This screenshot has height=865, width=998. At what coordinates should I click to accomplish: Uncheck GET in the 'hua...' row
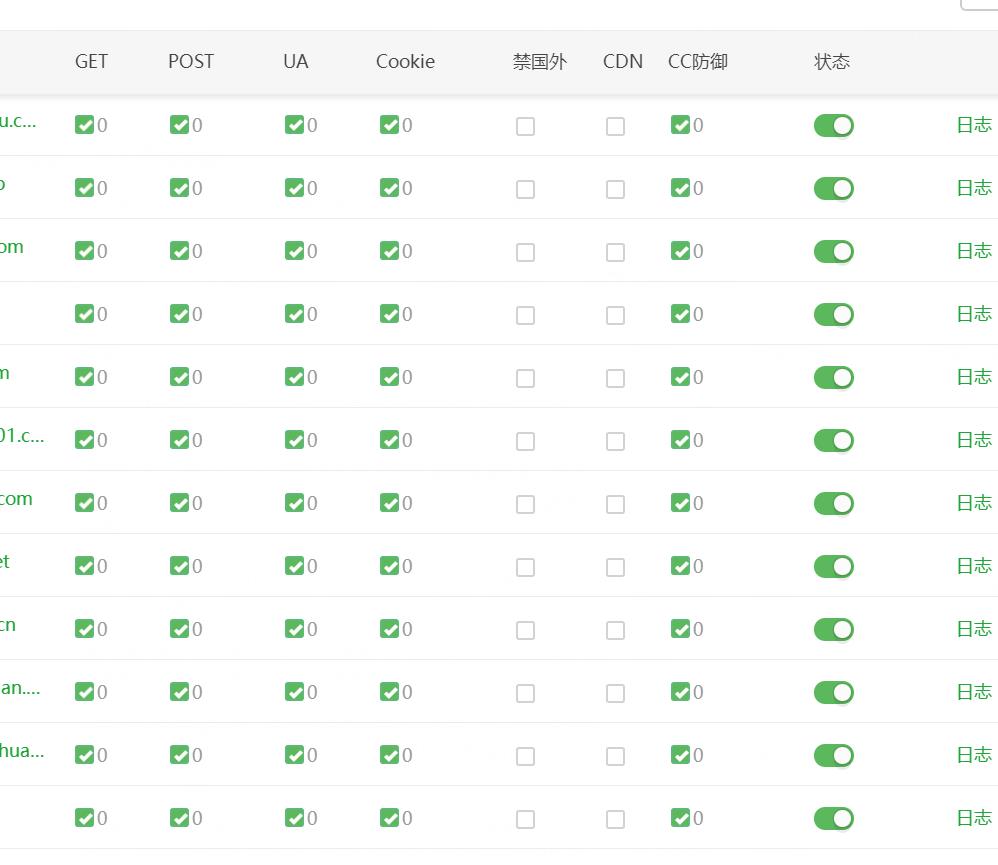click(x=84, y=755)
